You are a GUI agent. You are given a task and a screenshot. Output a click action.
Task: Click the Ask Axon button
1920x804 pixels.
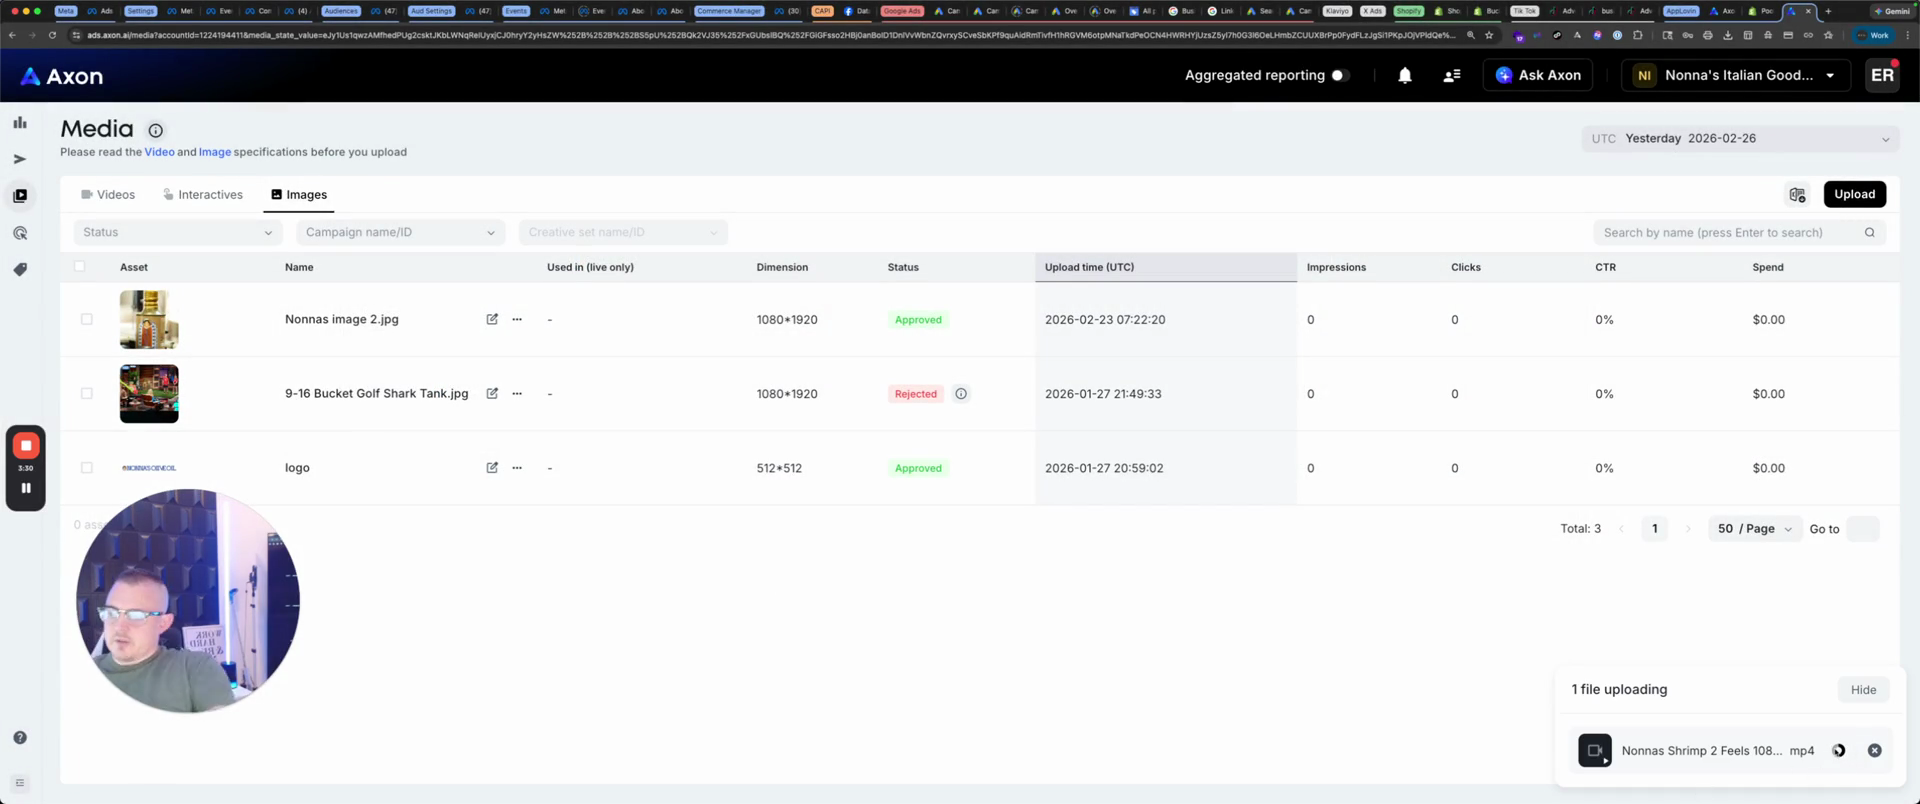pyautogui.click(x=1538, y=76)
